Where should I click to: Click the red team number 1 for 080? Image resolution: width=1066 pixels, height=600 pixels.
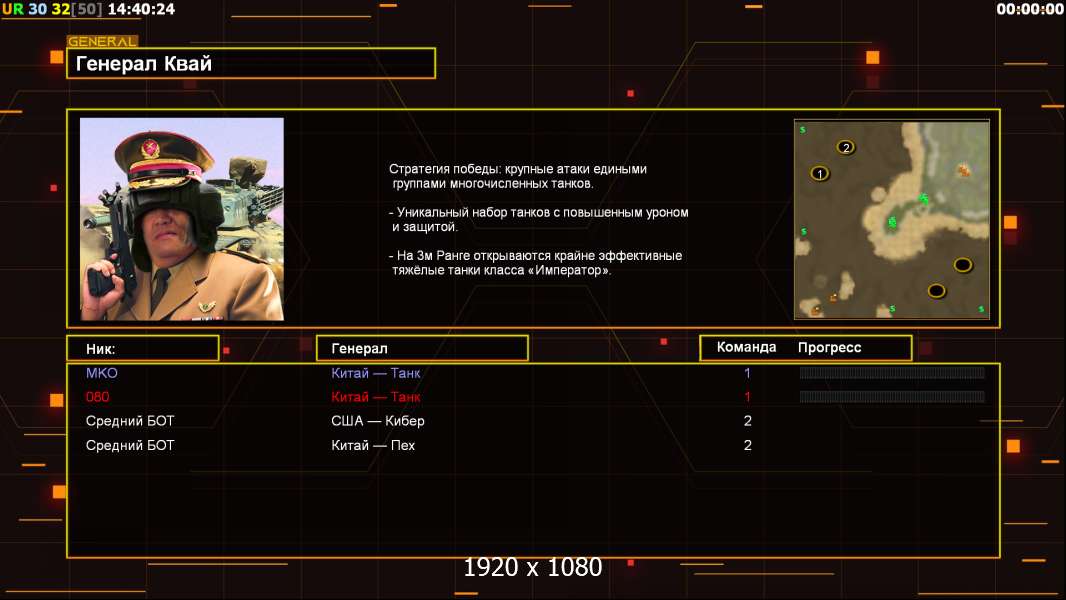[x=747, y=397]
